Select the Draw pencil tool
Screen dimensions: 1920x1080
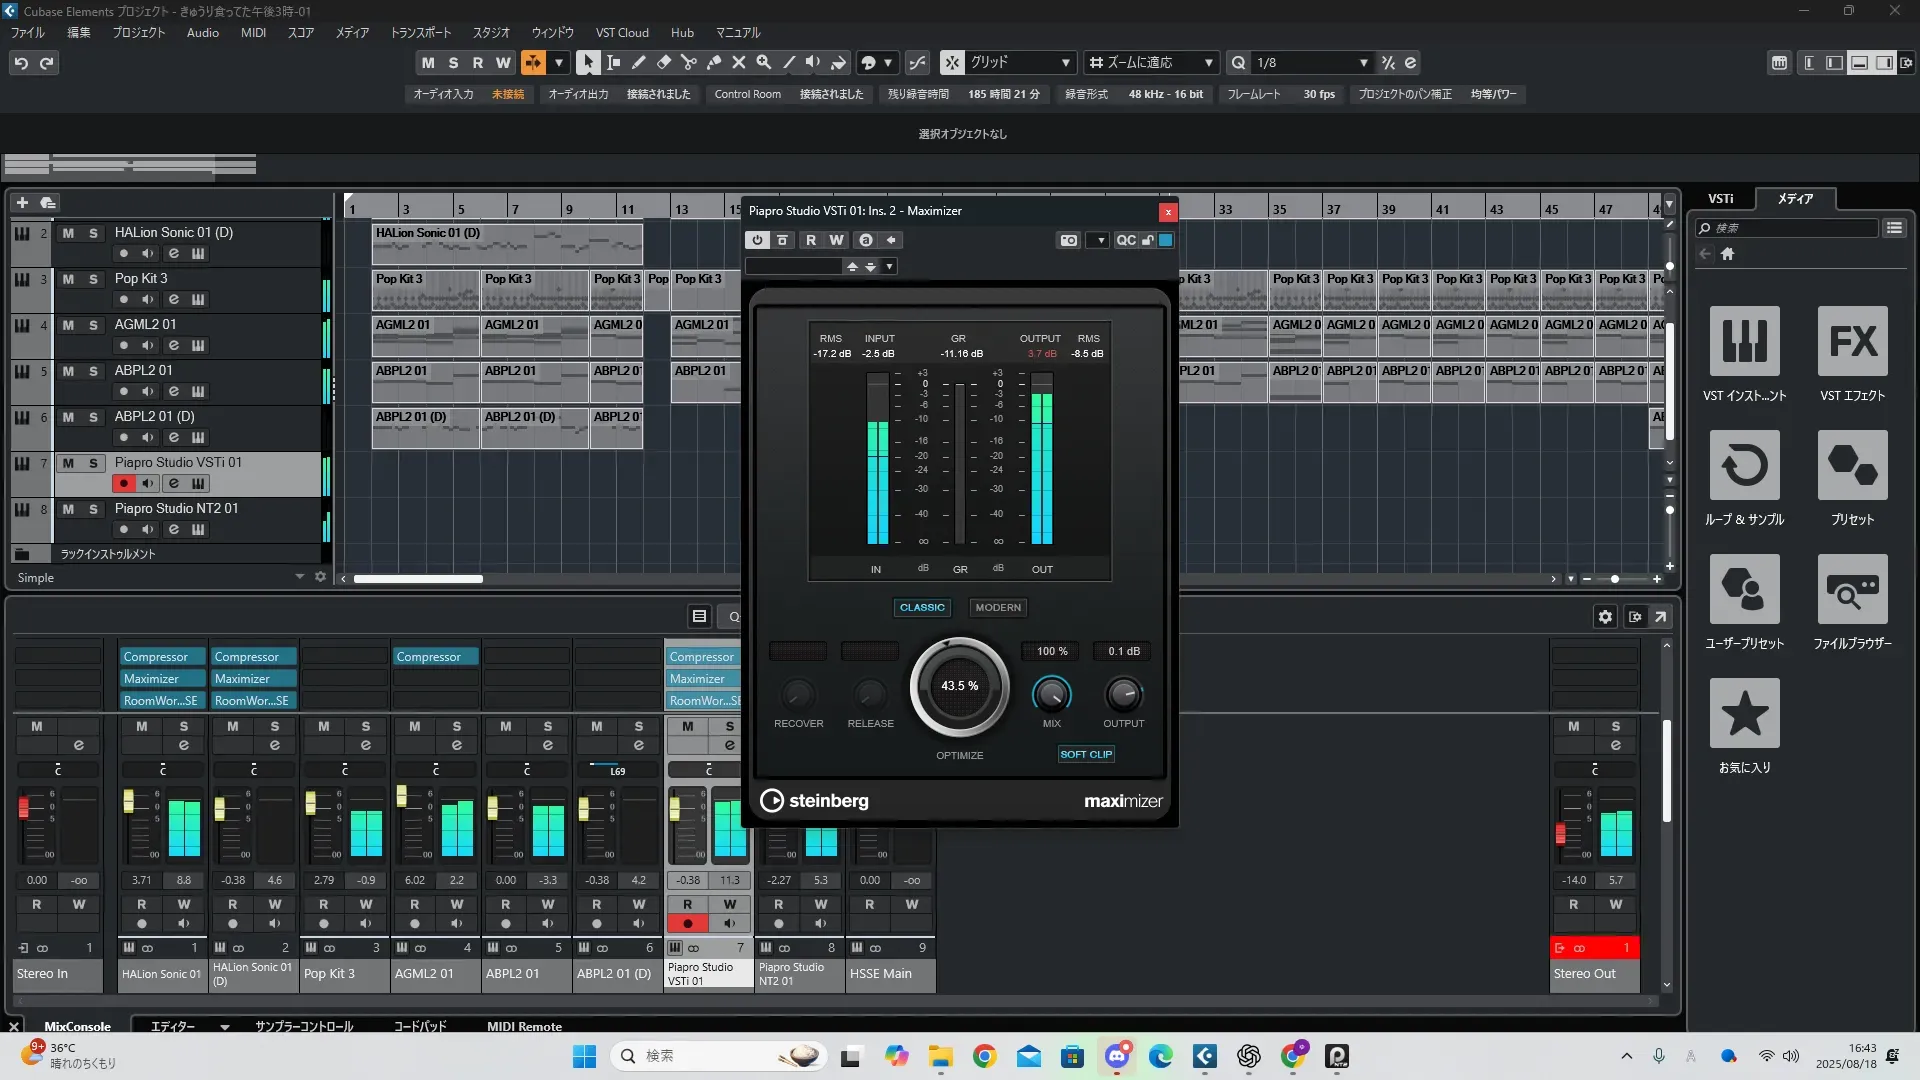(638, 63)
